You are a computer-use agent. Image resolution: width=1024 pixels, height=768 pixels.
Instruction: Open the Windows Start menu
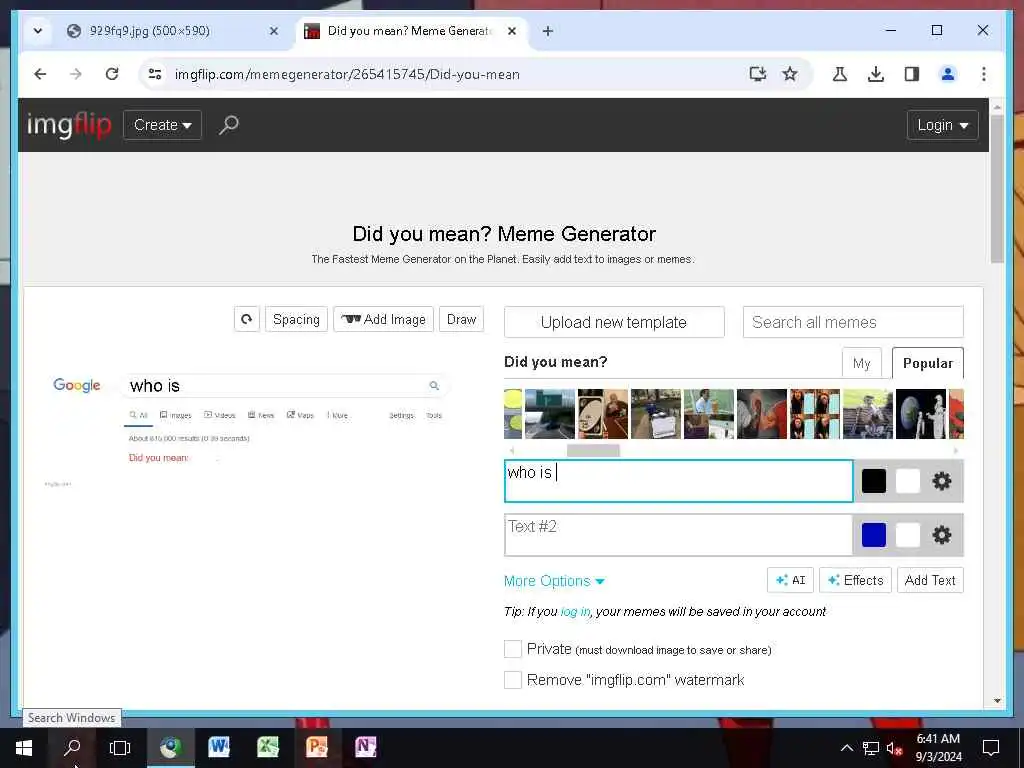pyautogui.click(x=24, y=748)
